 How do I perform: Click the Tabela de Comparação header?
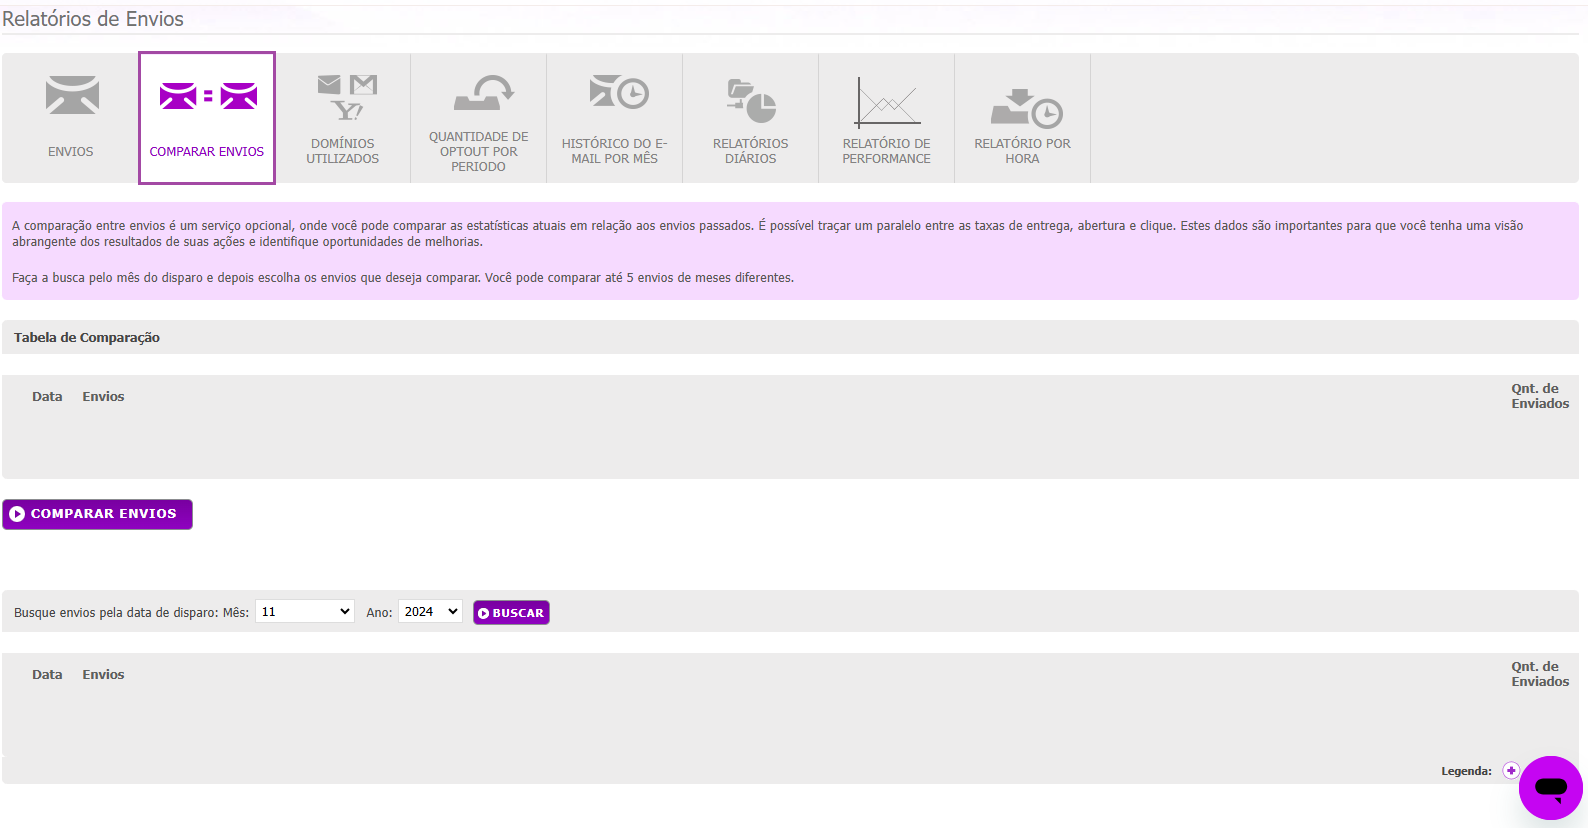coord(87,338)
